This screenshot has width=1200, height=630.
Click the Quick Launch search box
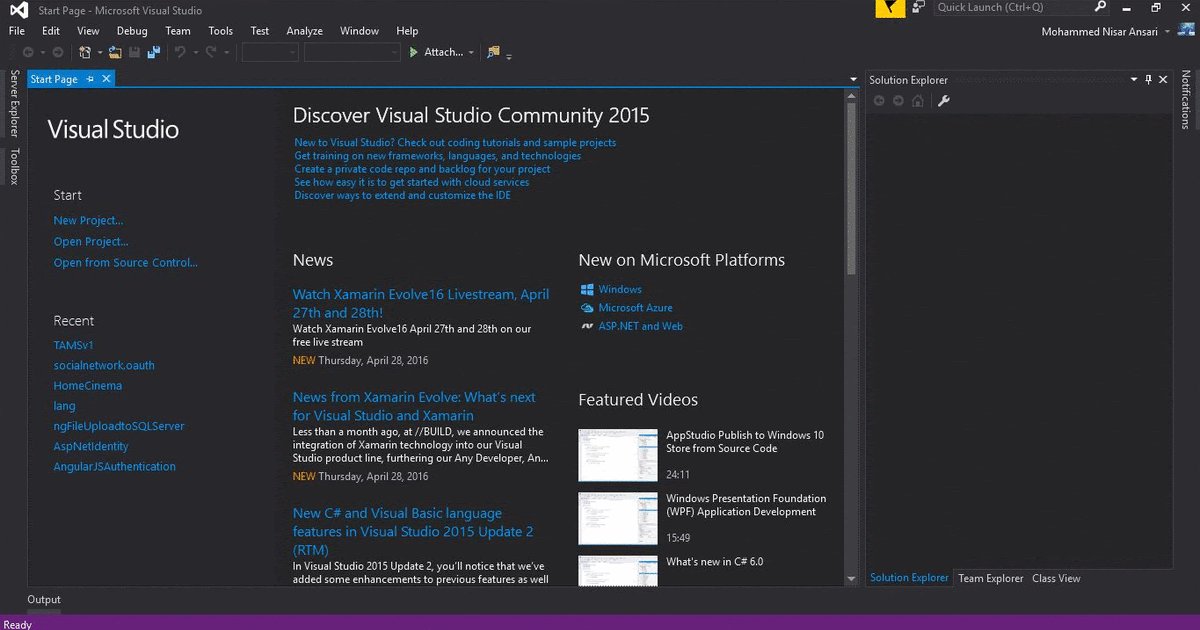pyautogui.click(x=1011, y=8)
